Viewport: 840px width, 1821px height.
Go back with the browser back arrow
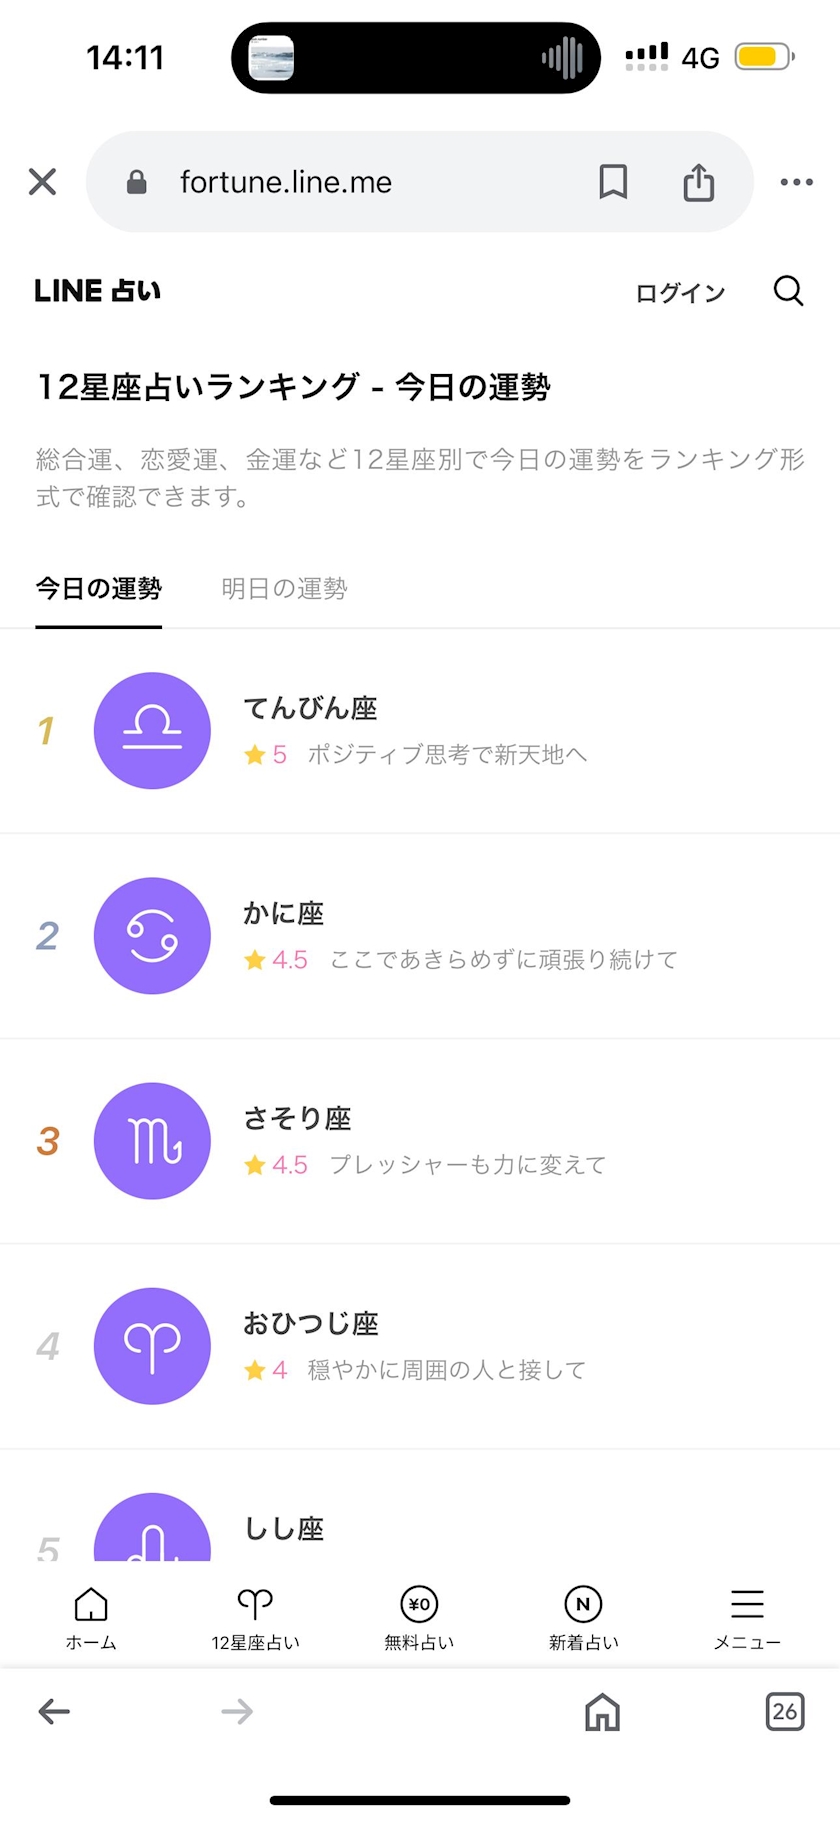[54, 1712]
